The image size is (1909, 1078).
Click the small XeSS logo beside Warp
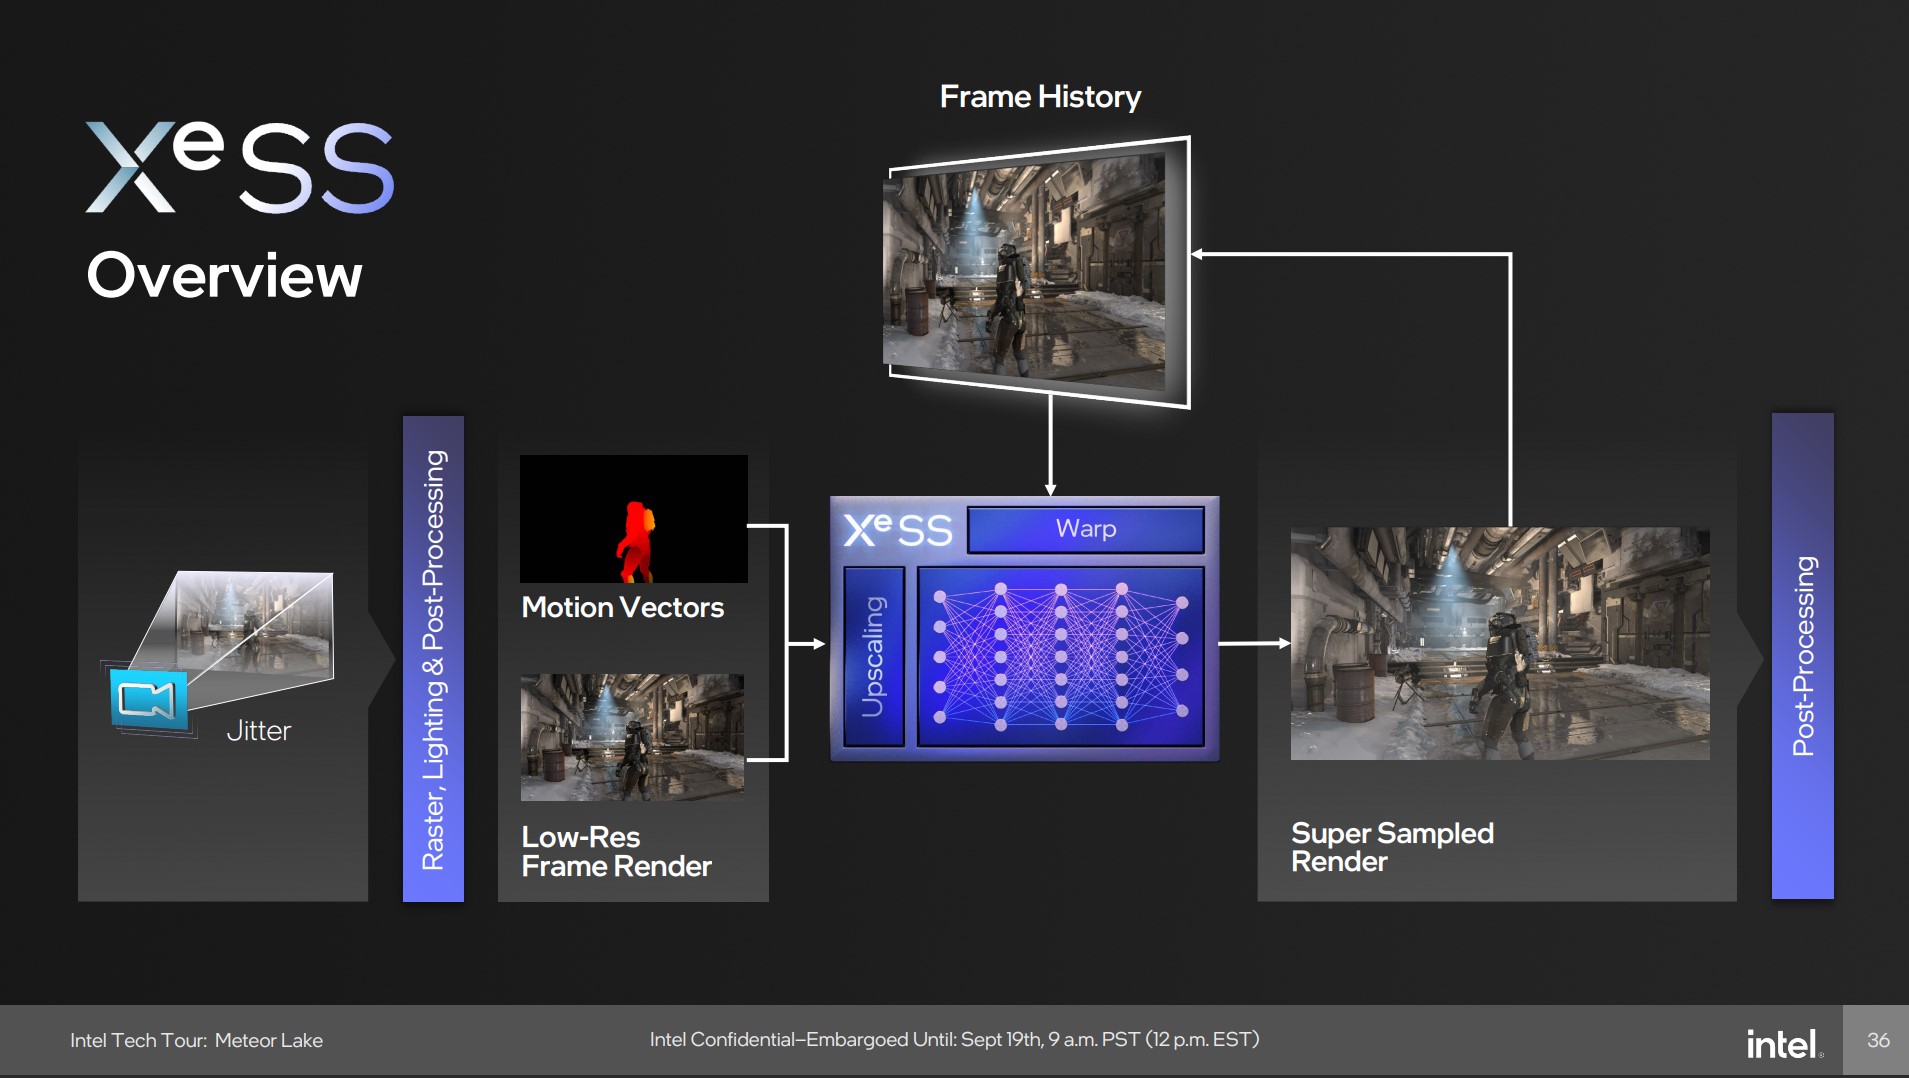pos(897,530)
